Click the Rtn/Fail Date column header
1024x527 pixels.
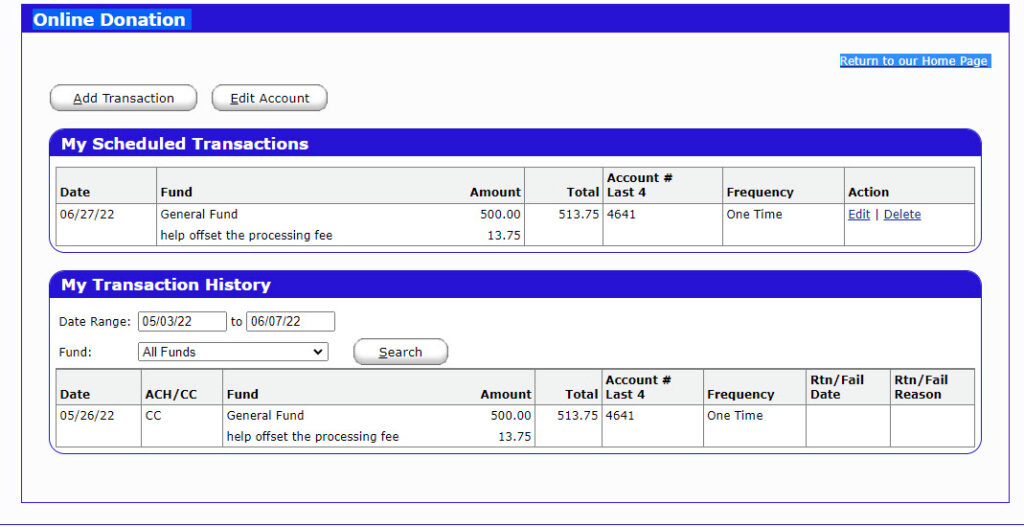point(836,387)
